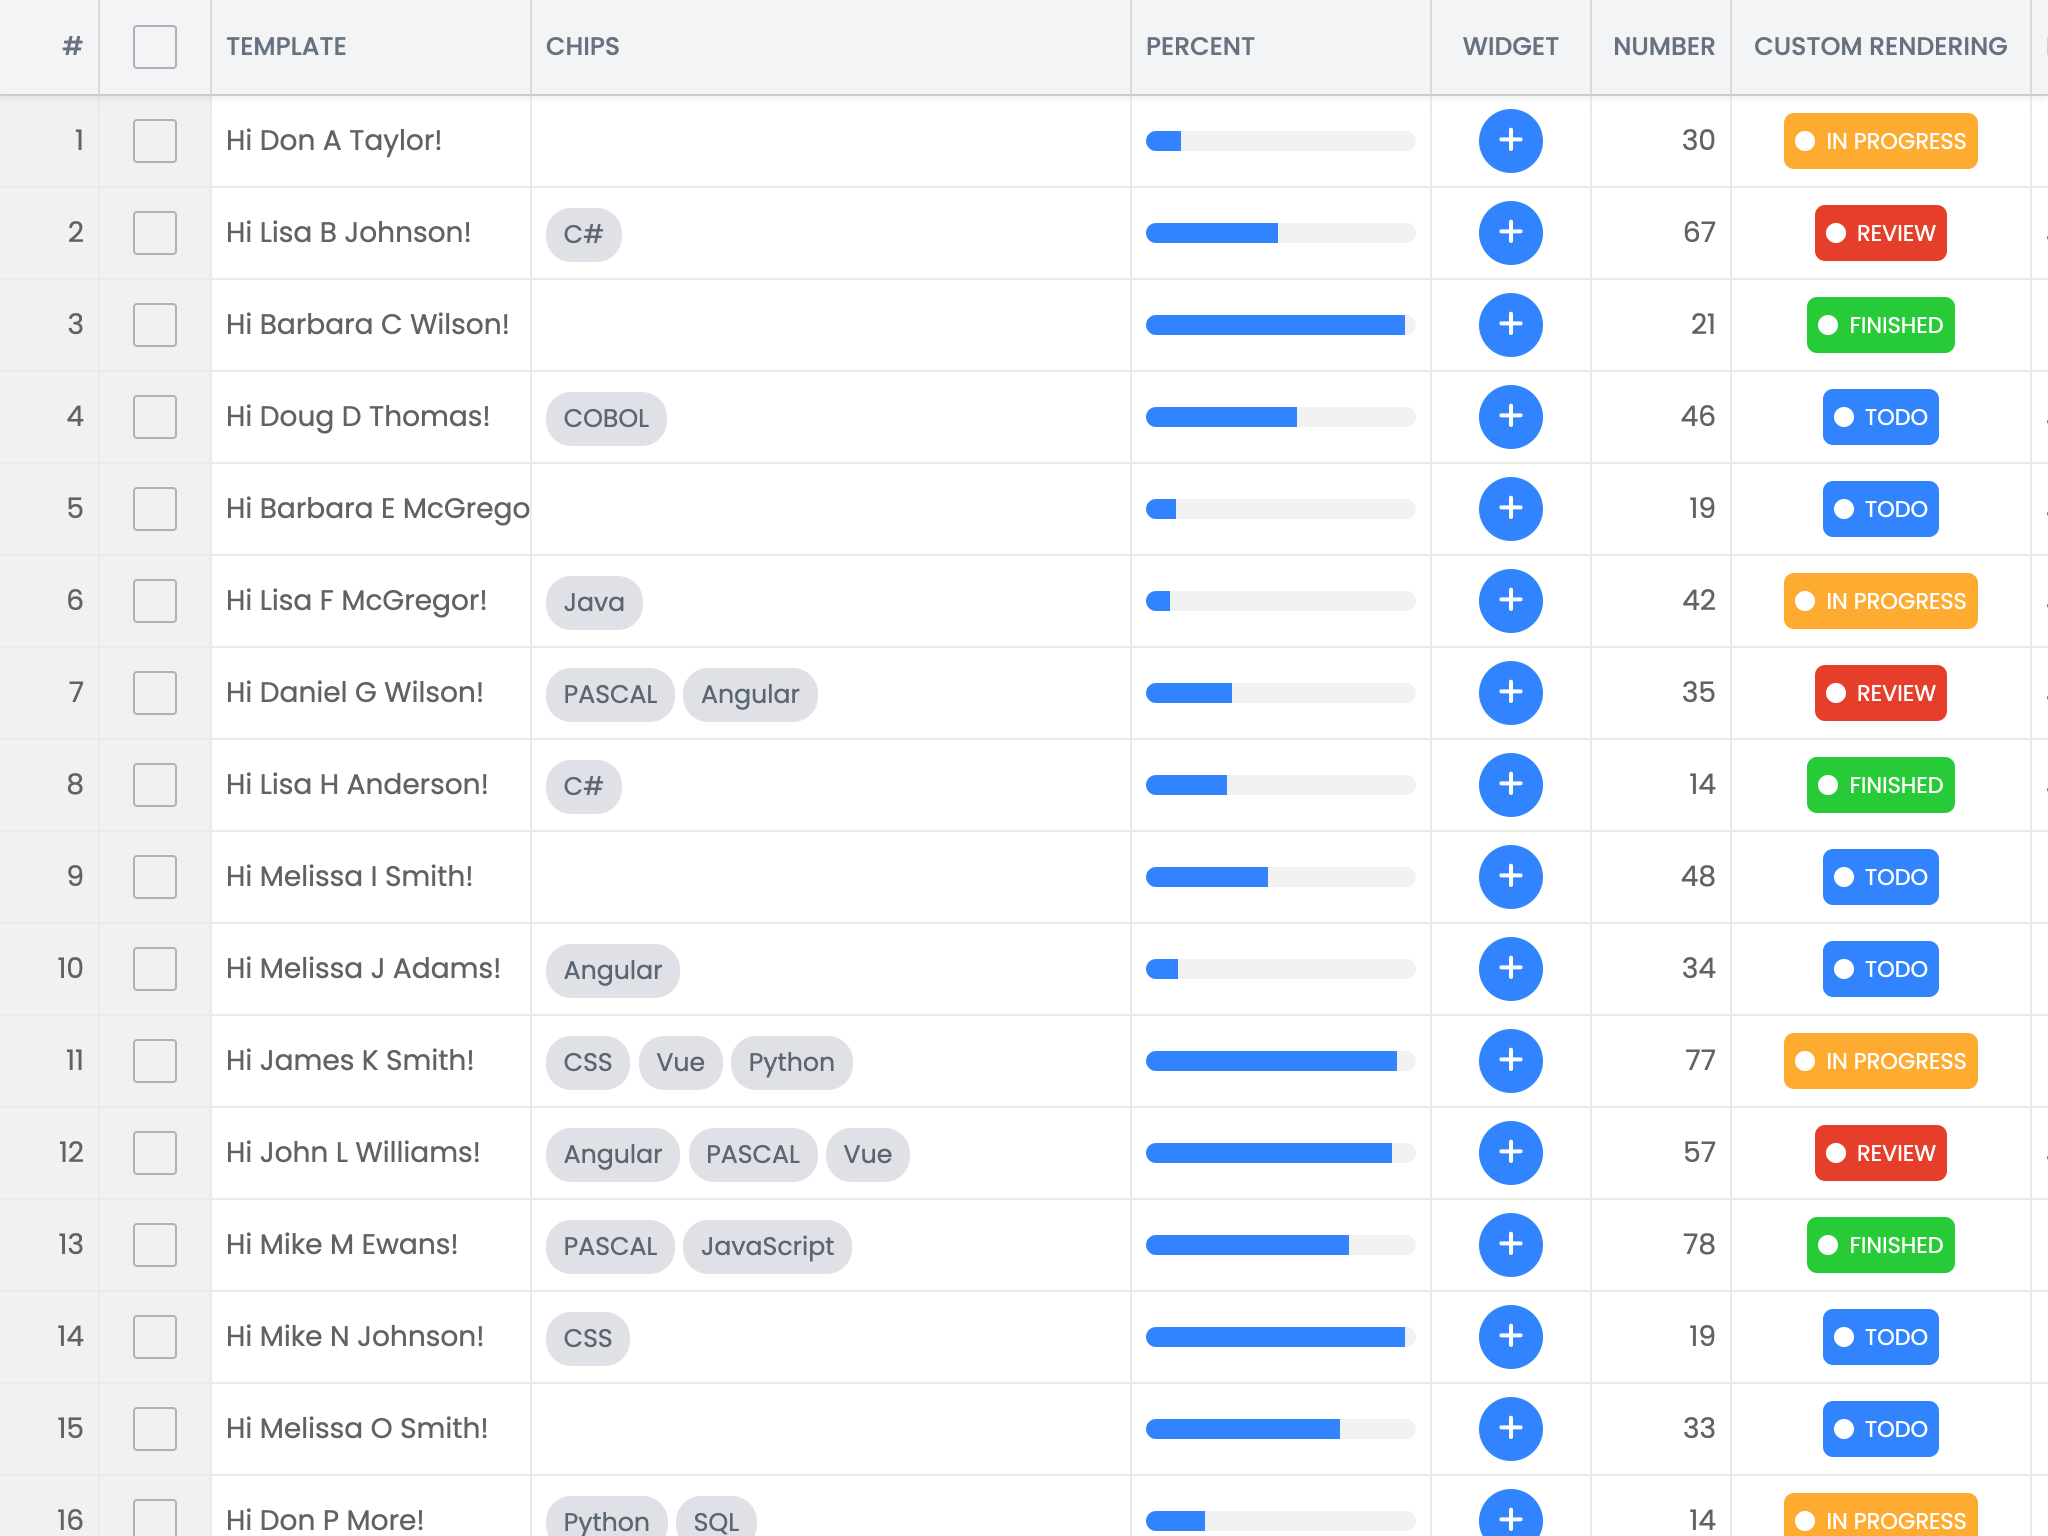Click the CUSTOM RENDERING column header
The image size is (2048, 1536).
tap(1879, 47)
